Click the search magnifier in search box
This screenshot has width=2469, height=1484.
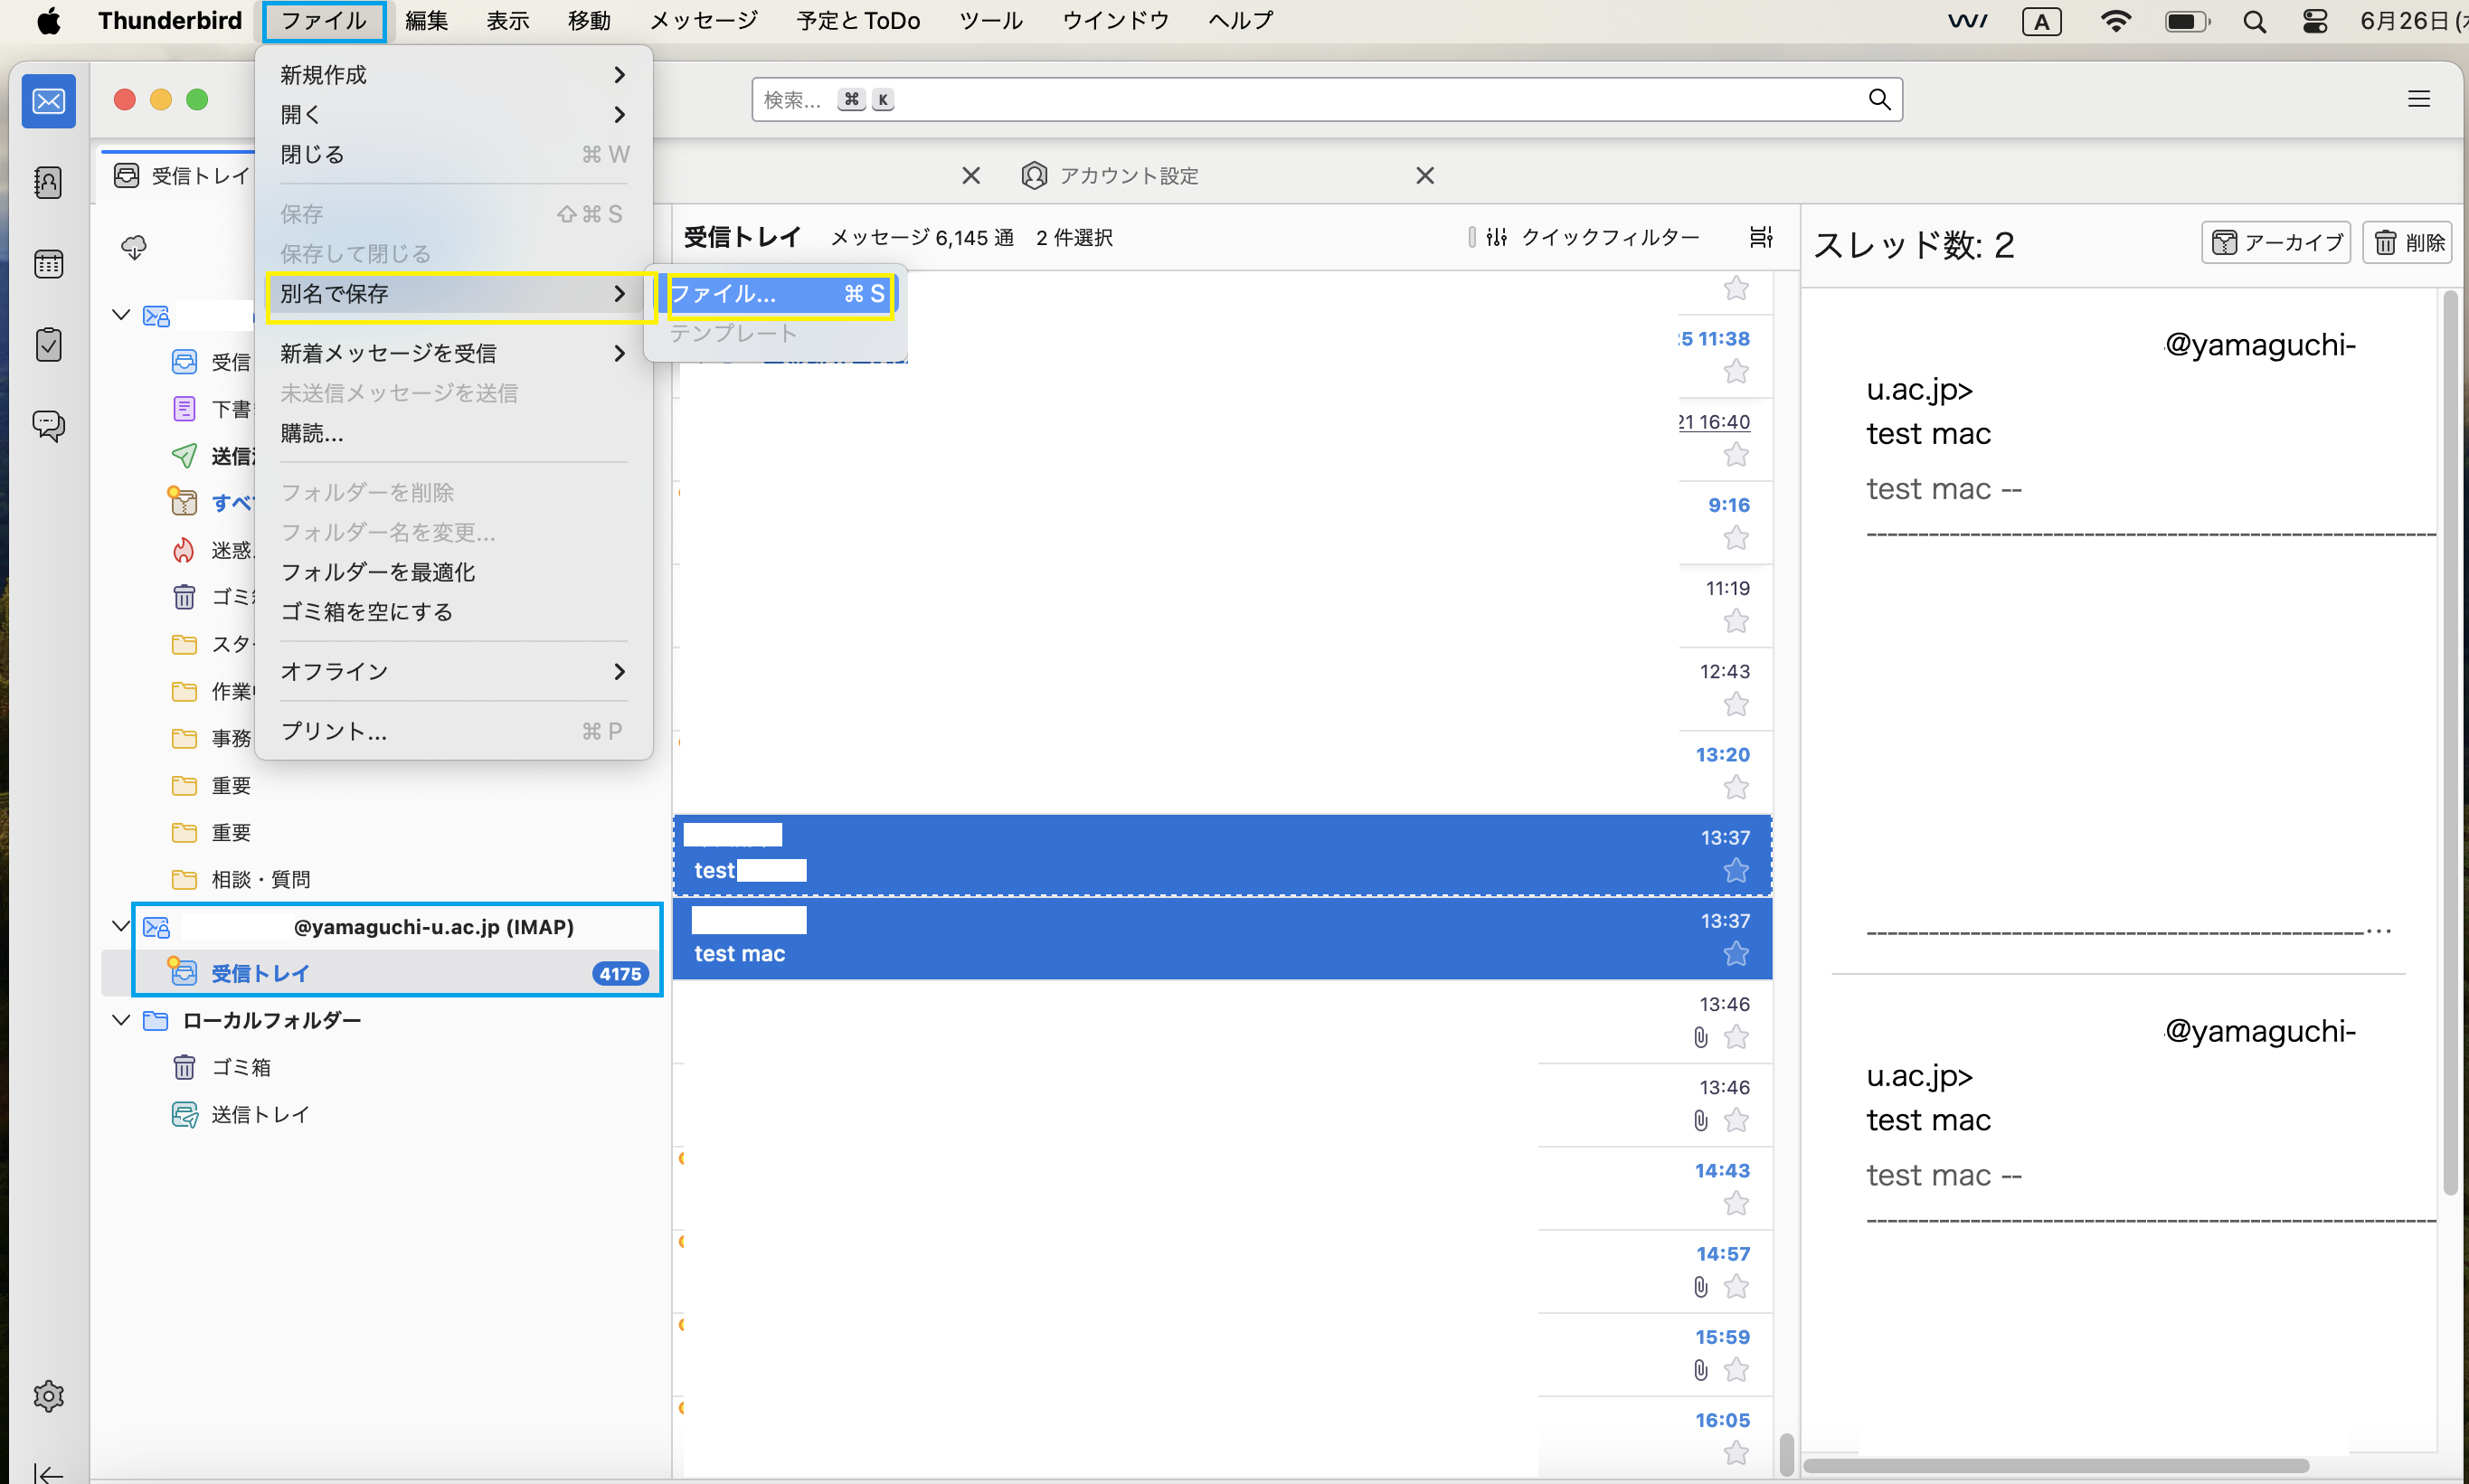pos(1879,99)
